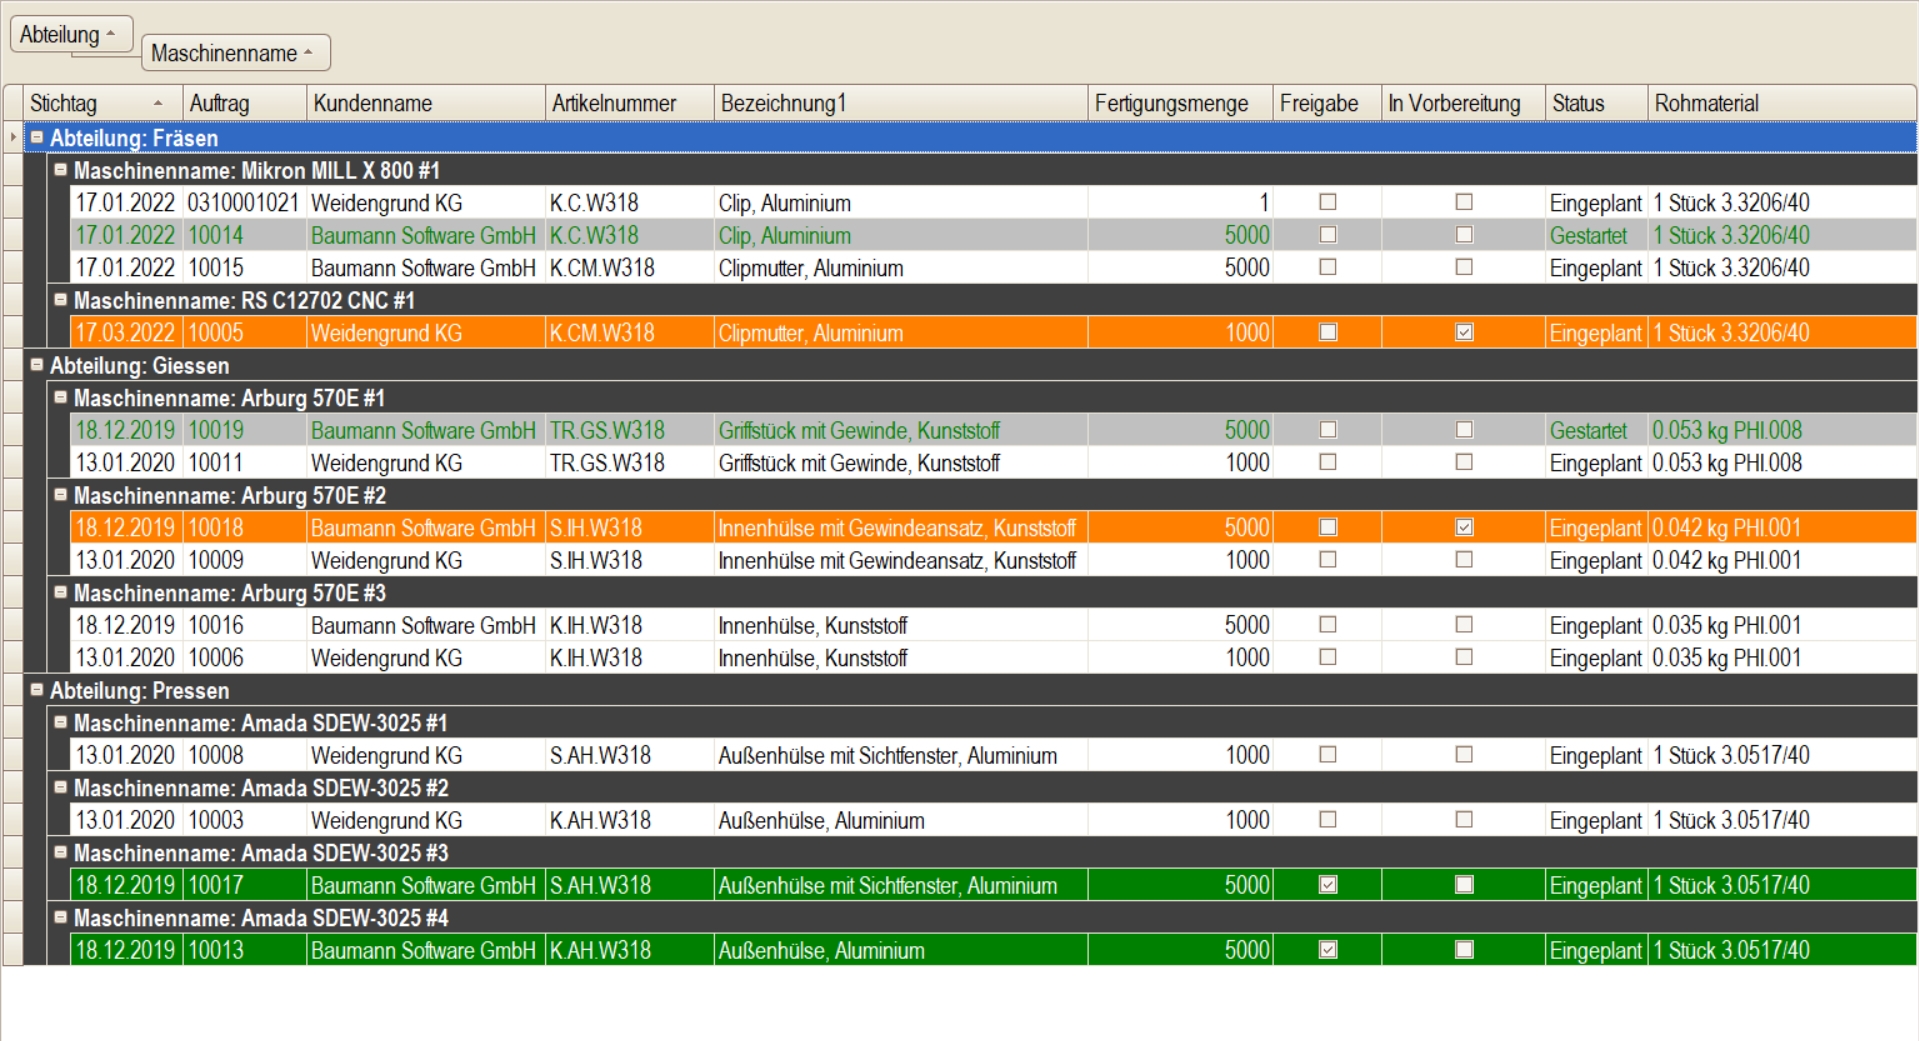Sort by the Stichtag column header

103,103
